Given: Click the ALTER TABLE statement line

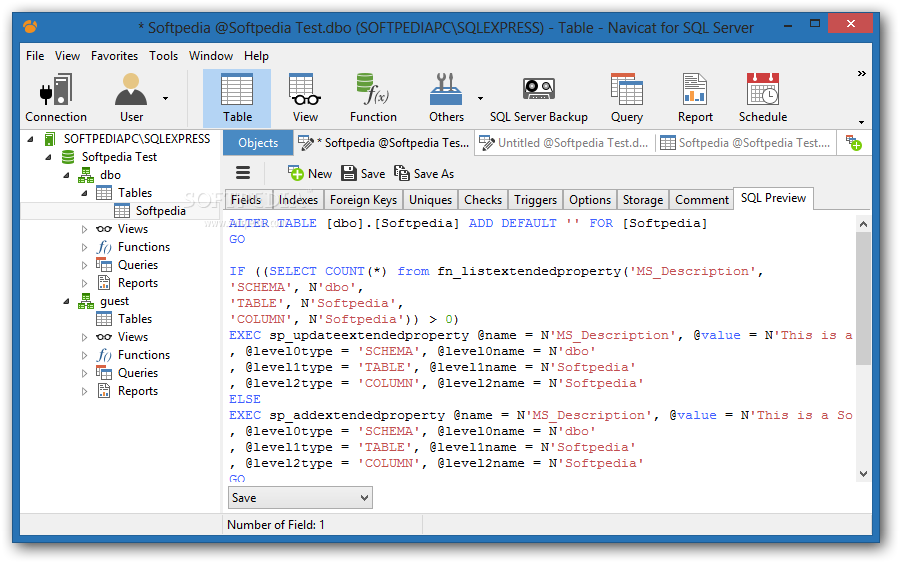Looking at the screenshot, I should tap(468, 223).
